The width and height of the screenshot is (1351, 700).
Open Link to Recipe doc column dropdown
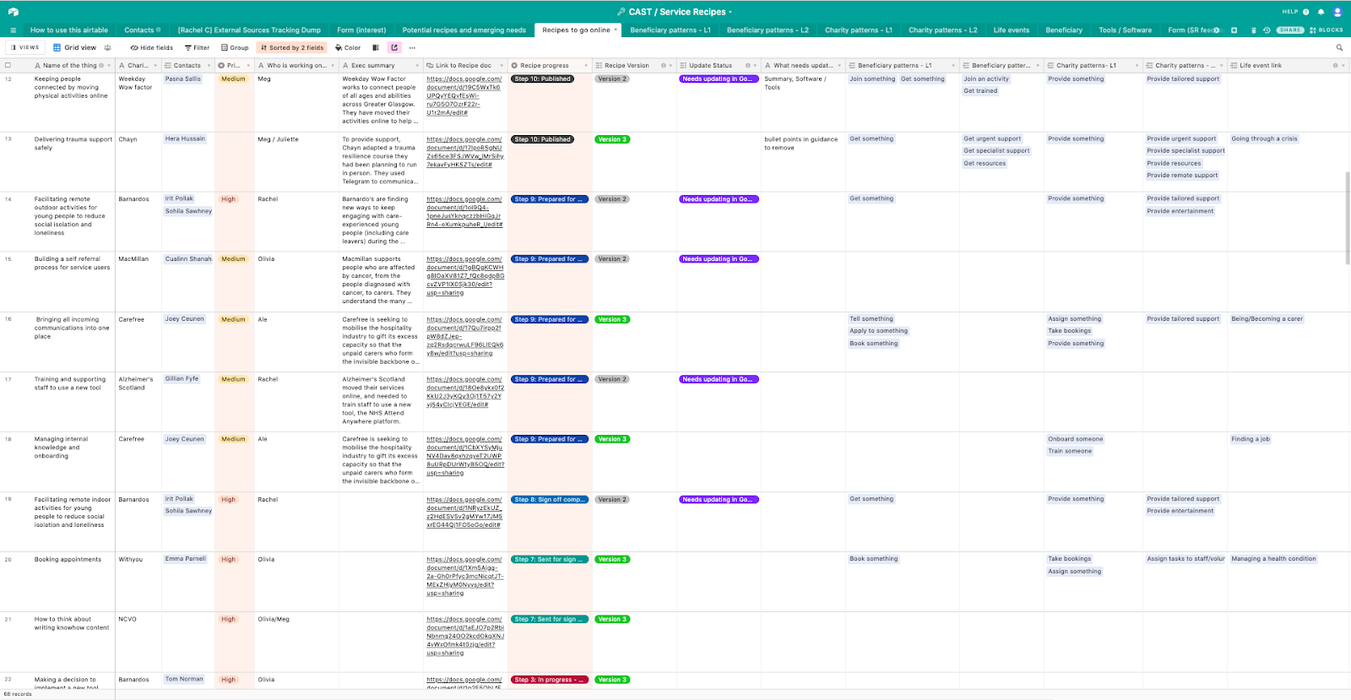point(500,65)
